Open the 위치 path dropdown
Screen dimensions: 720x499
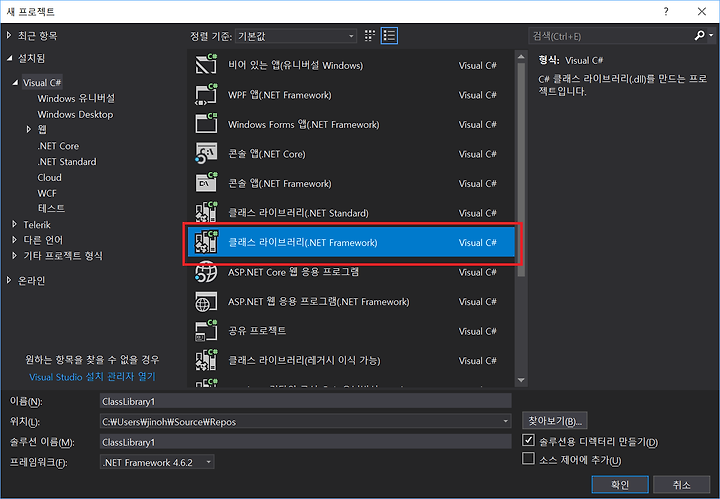pos(505,421)
